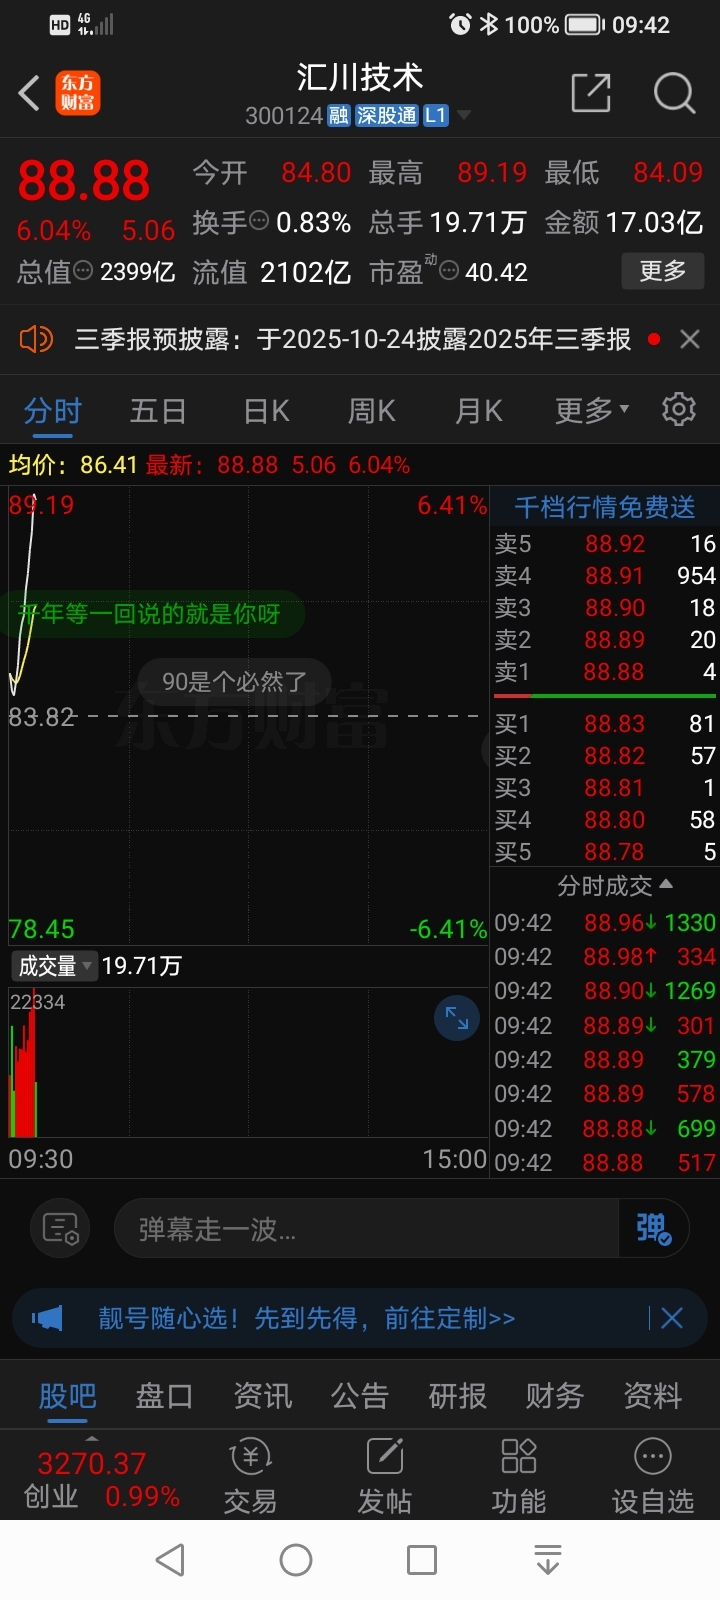
Task: Open the 更多 chart period dropdown
Action: [592, 411]
